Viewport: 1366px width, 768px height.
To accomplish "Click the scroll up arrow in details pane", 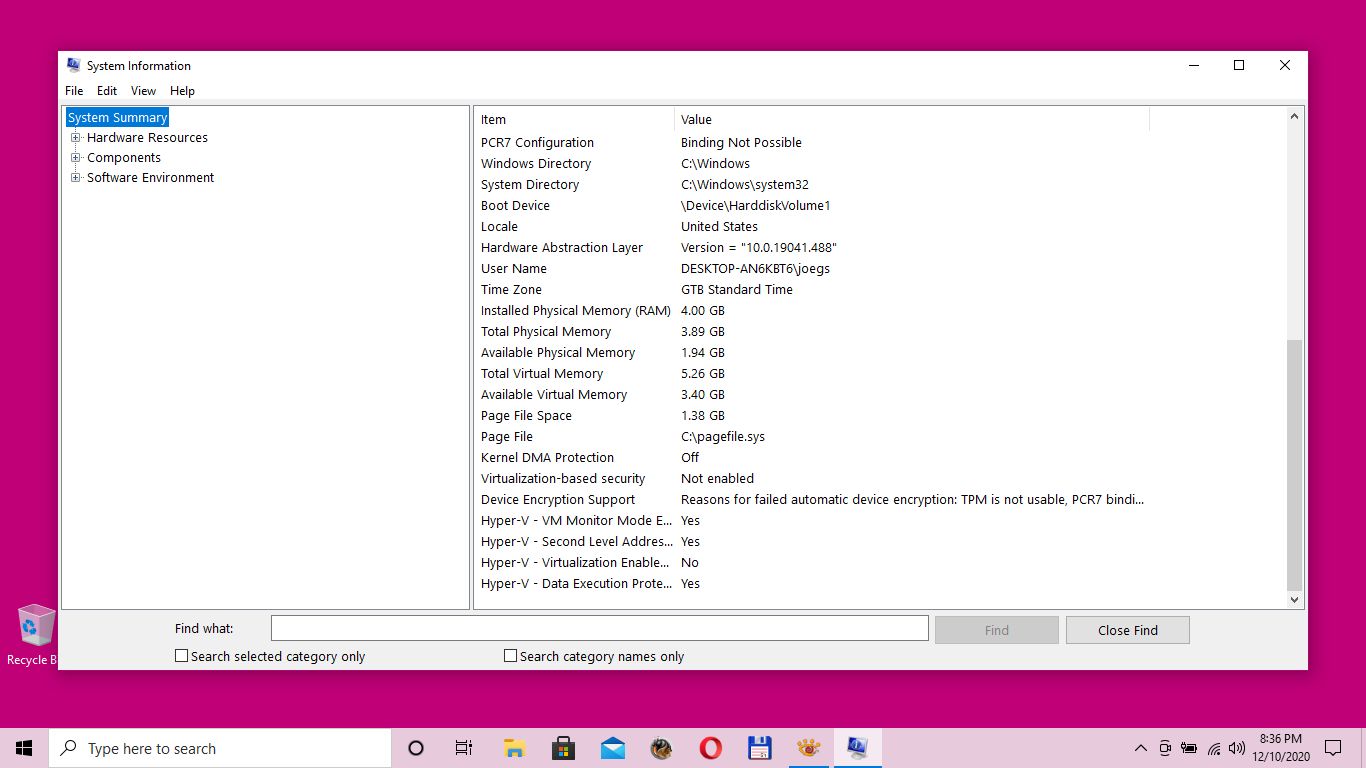I will click(1294, 117).
